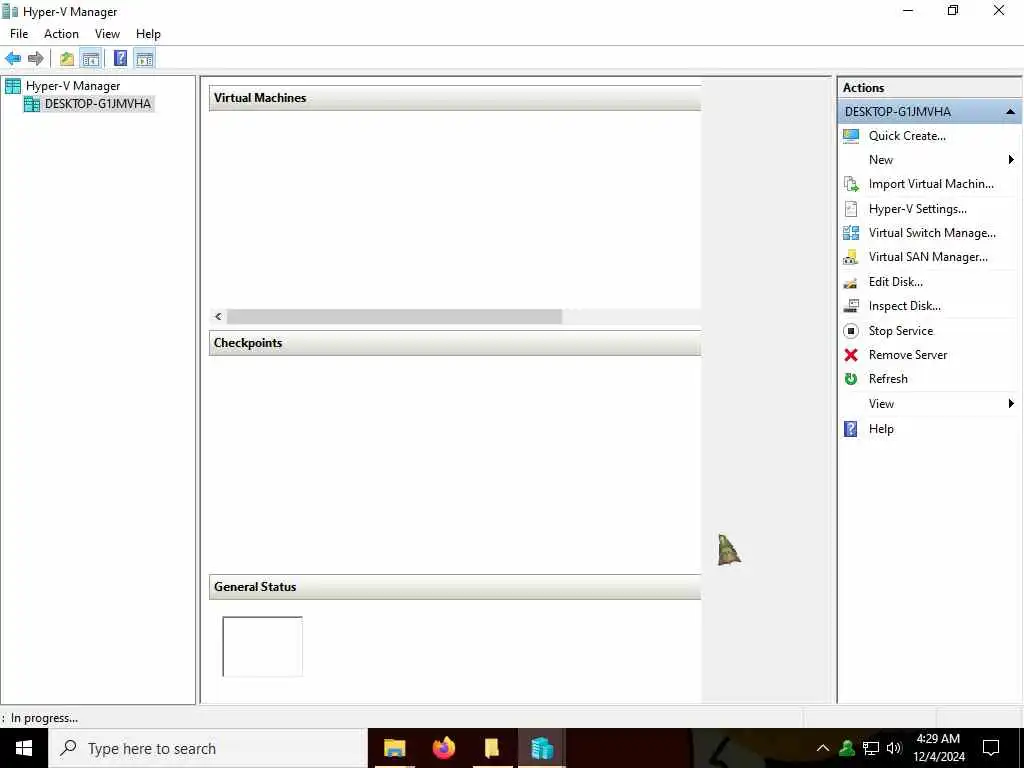Viewport: 1024px width, 768px height.
Task: Click the yellow notes taskbar icon
Action: point(492,748)
